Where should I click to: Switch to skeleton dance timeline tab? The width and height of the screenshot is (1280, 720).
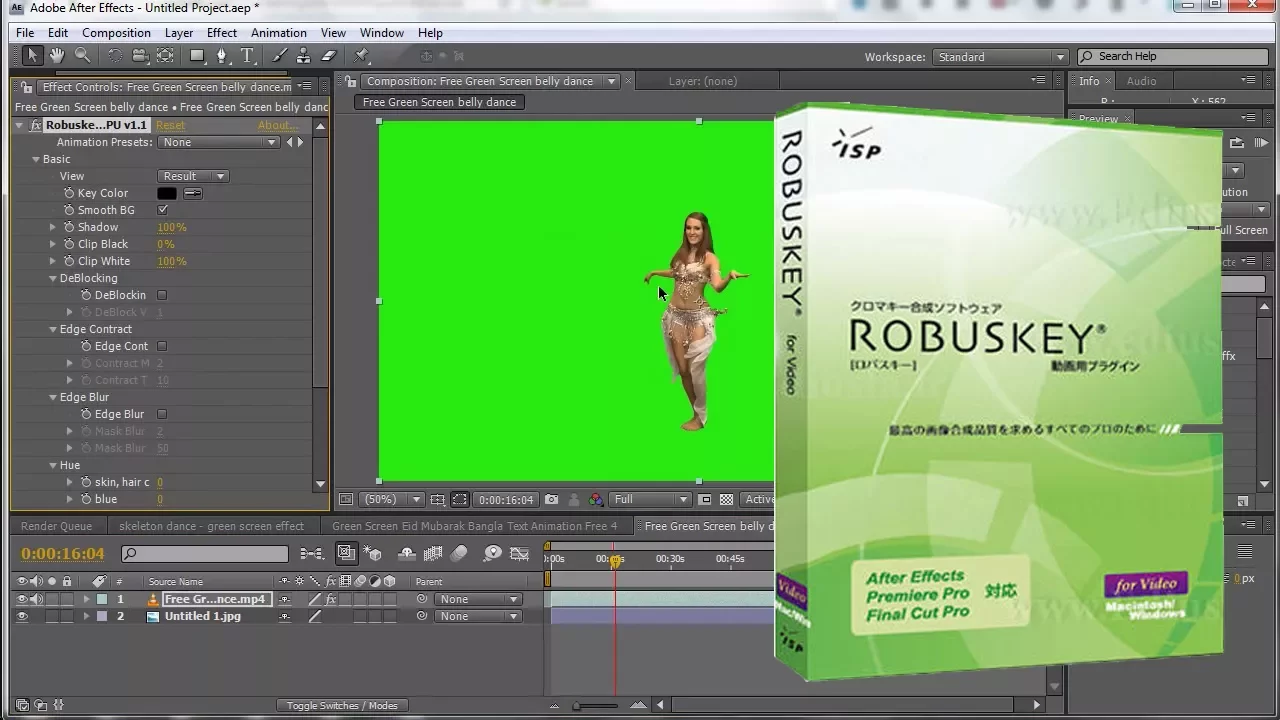211,526
